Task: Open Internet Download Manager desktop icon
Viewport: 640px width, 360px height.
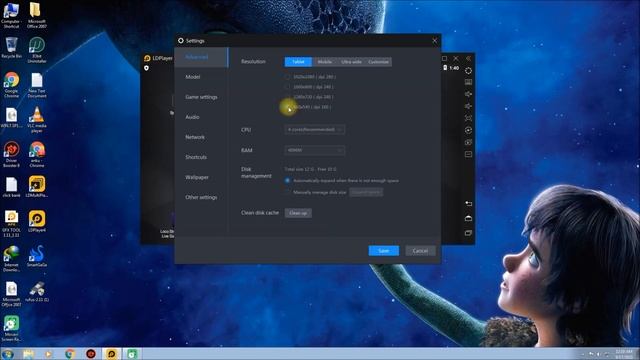Action: pos(11,259)
